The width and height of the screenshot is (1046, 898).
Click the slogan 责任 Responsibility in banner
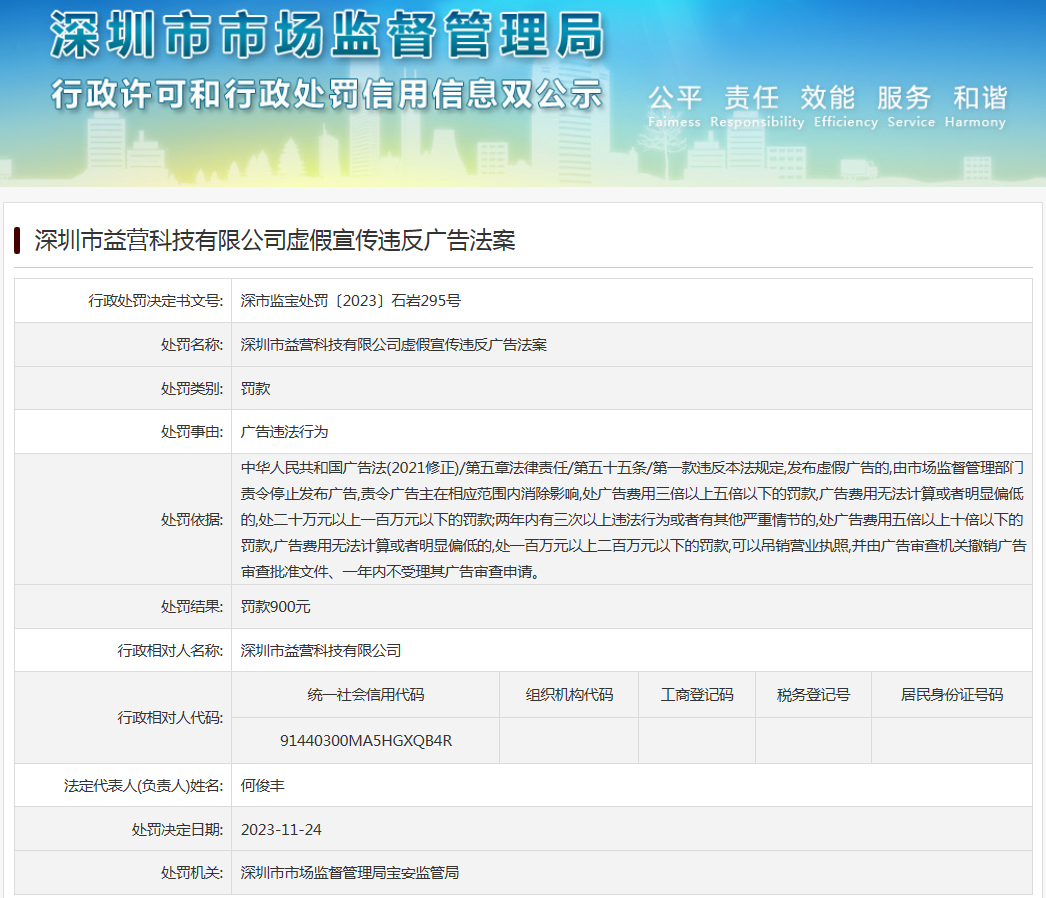[x=757, y=105]
